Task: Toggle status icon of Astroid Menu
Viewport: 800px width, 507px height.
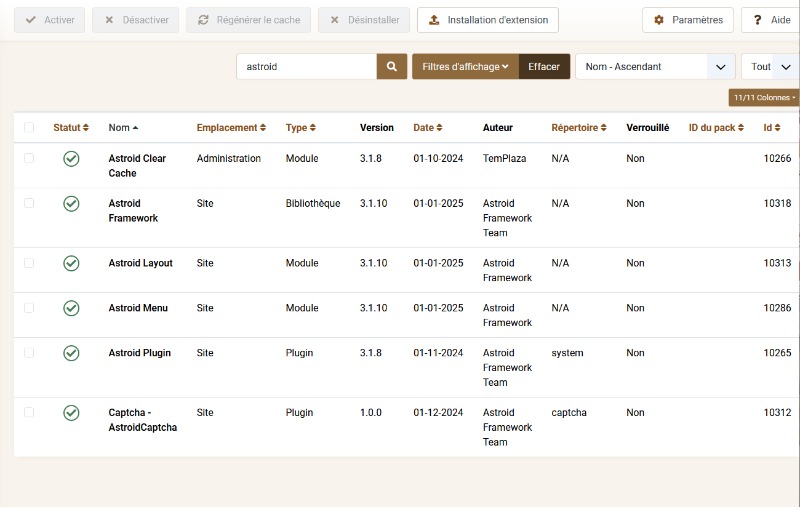Action: pyautogui.click(x=71, y=308)
